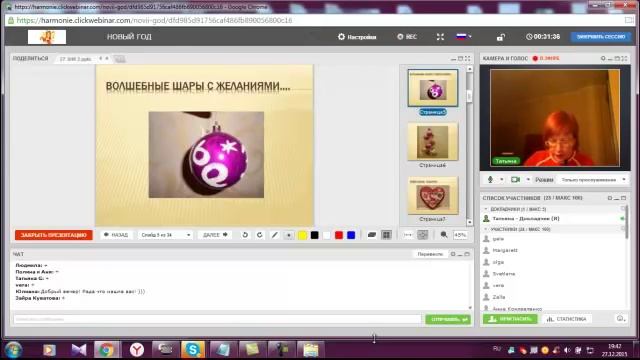Screen dimensions: 640x360
Task: Choose the brush size dot tool
Action: tap(289, 235)
